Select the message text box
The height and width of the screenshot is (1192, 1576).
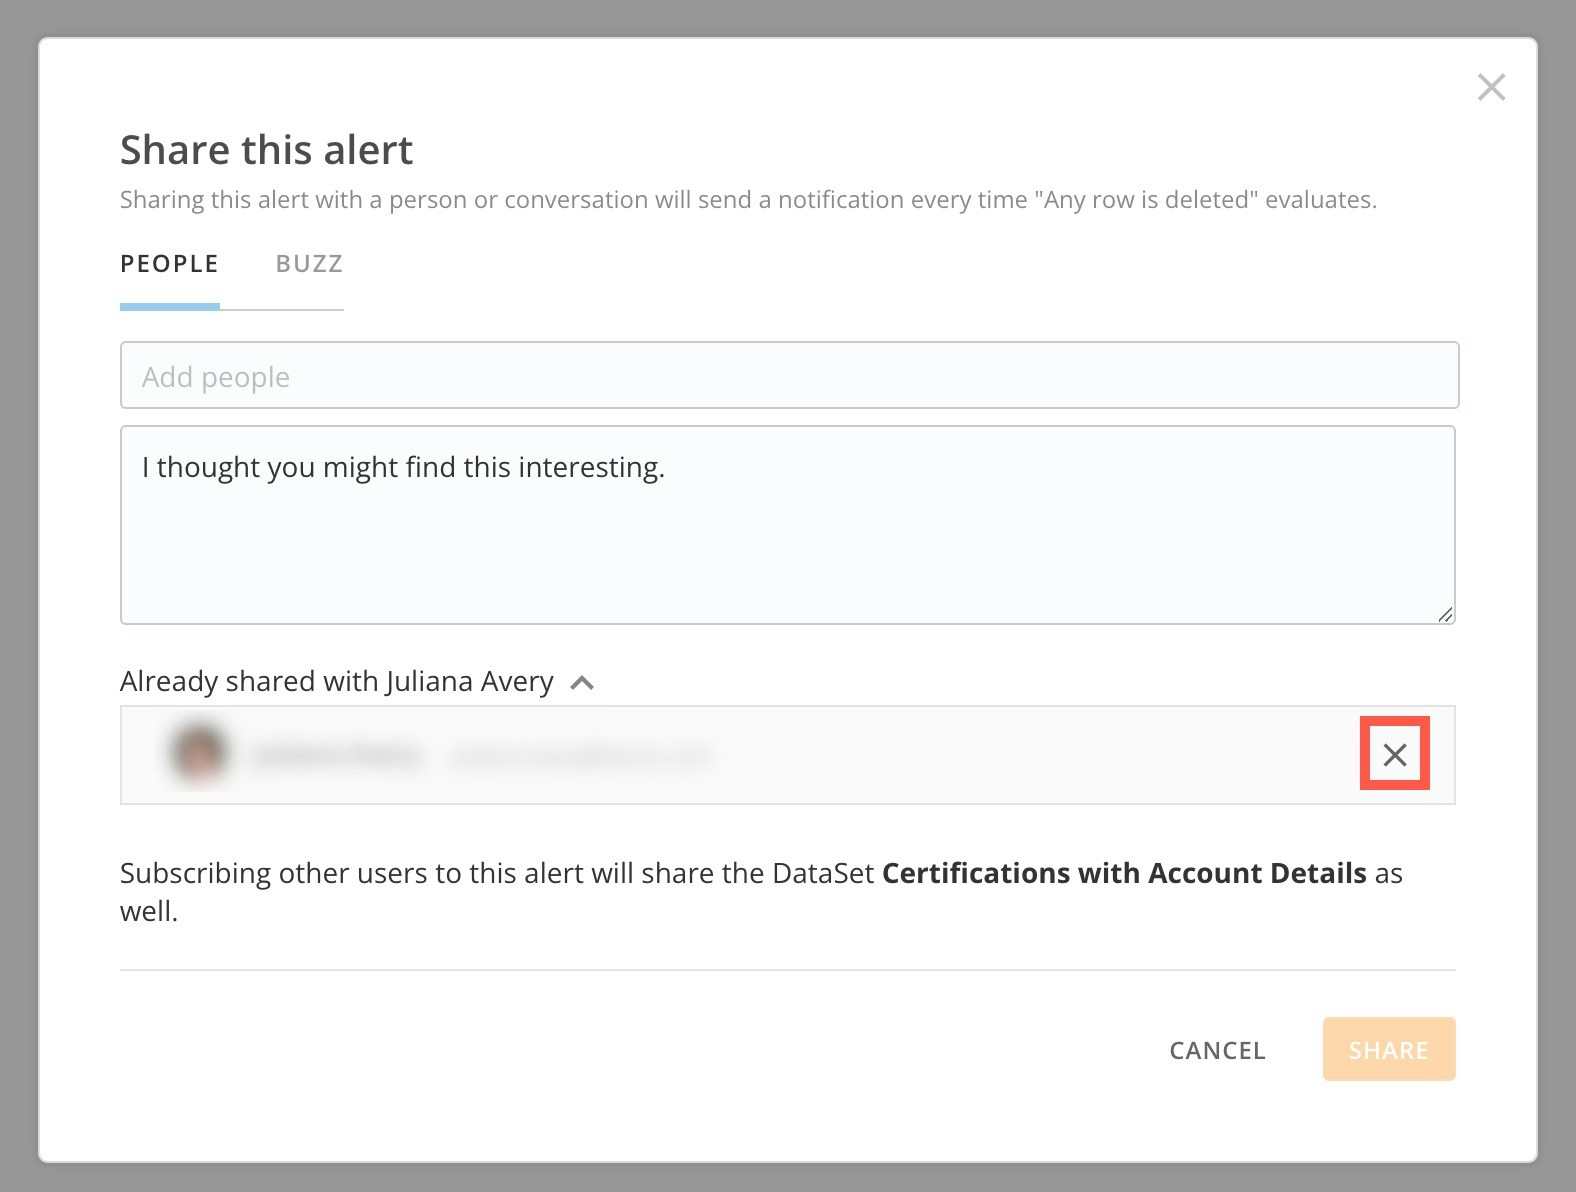(789, 523)
